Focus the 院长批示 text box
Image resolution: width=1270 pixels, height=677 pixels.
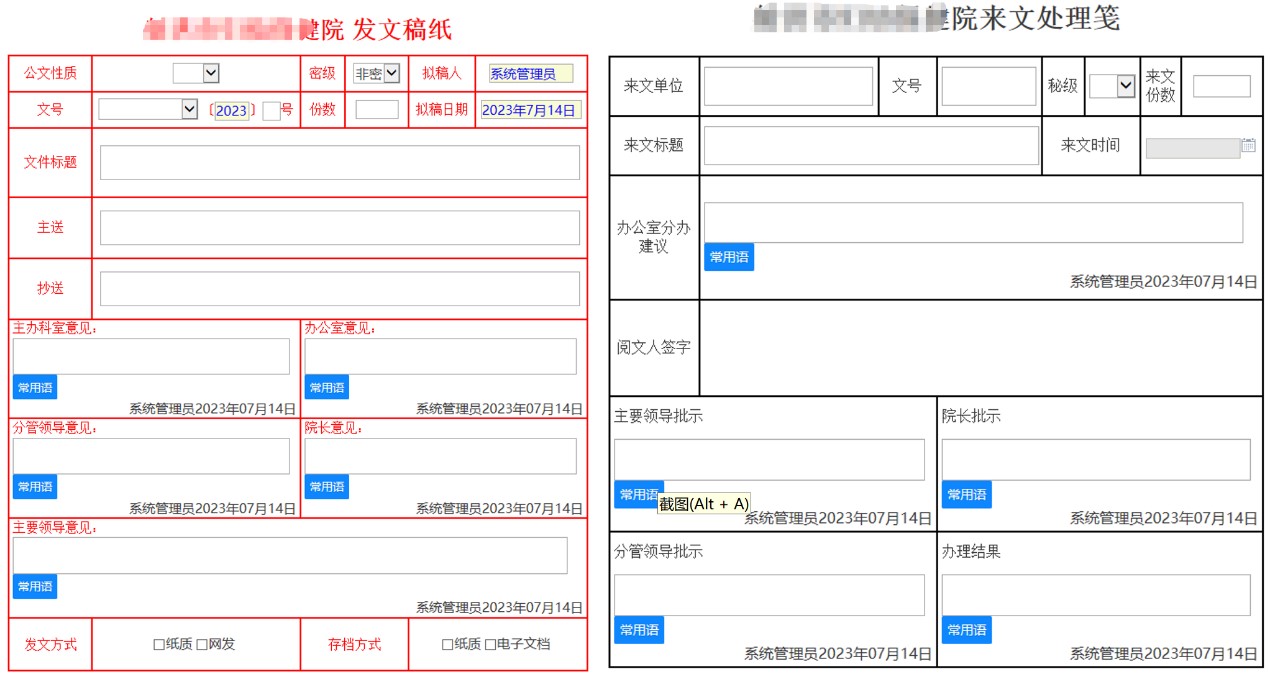pos(1096,459)
